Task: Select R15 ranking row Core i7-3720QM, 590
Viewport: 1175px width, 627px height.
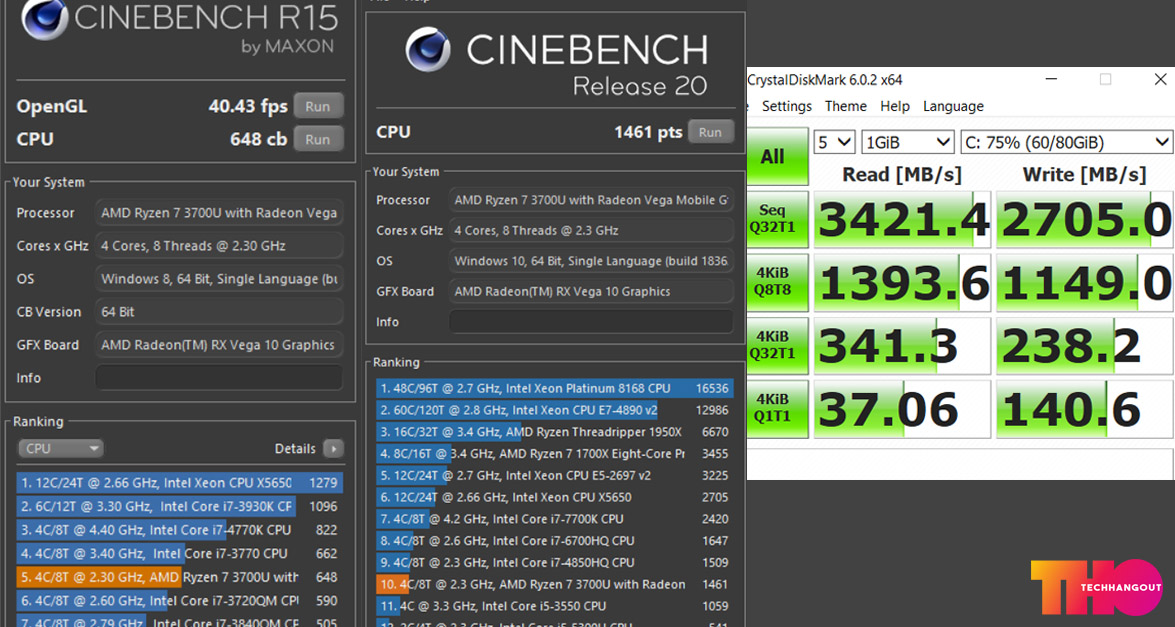Action: pyautogui.click(x=180, y=601)
